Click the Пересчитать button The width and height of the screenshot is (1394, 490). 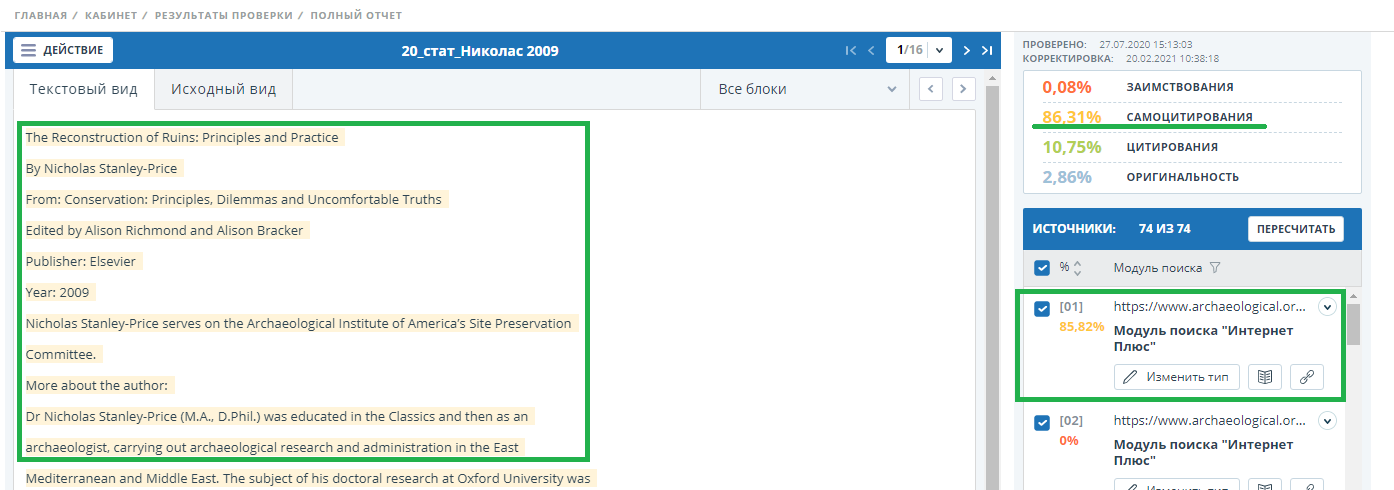(1295, 229)
